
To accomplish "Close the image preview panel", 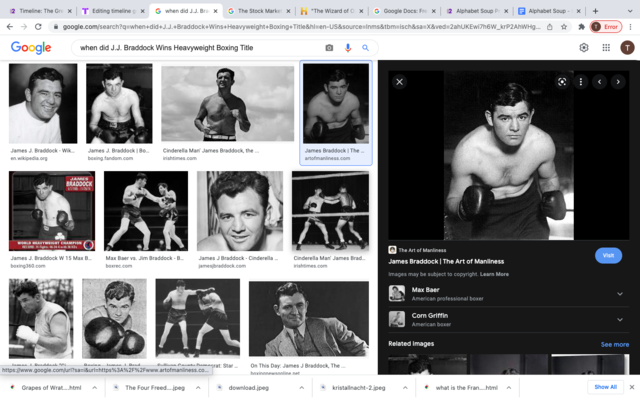I will pyautogui.click(x=400, y=82).
